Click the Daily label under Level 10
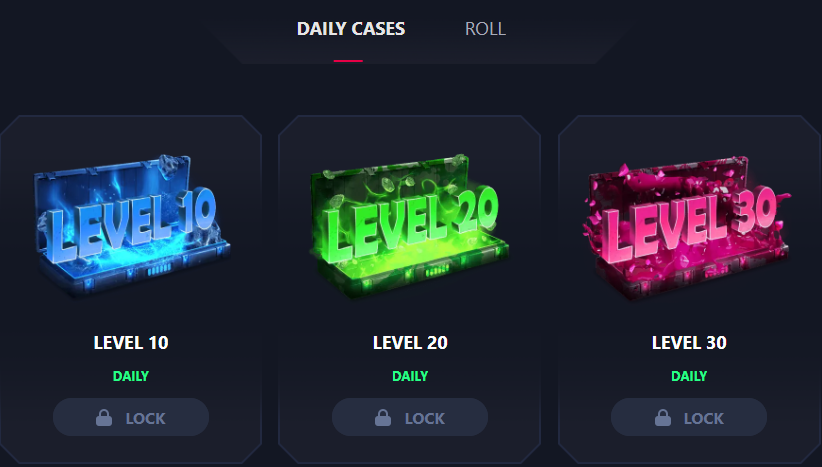 tap(131, 376)
